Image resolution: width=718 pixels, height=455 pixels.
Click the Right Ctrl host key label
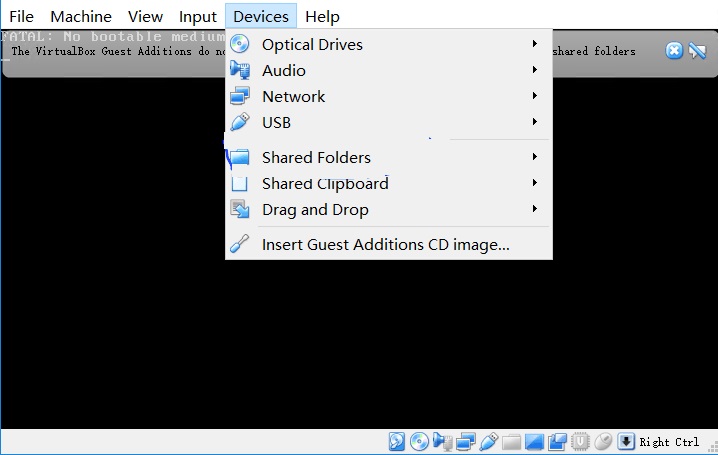click(x=669, y=442)
